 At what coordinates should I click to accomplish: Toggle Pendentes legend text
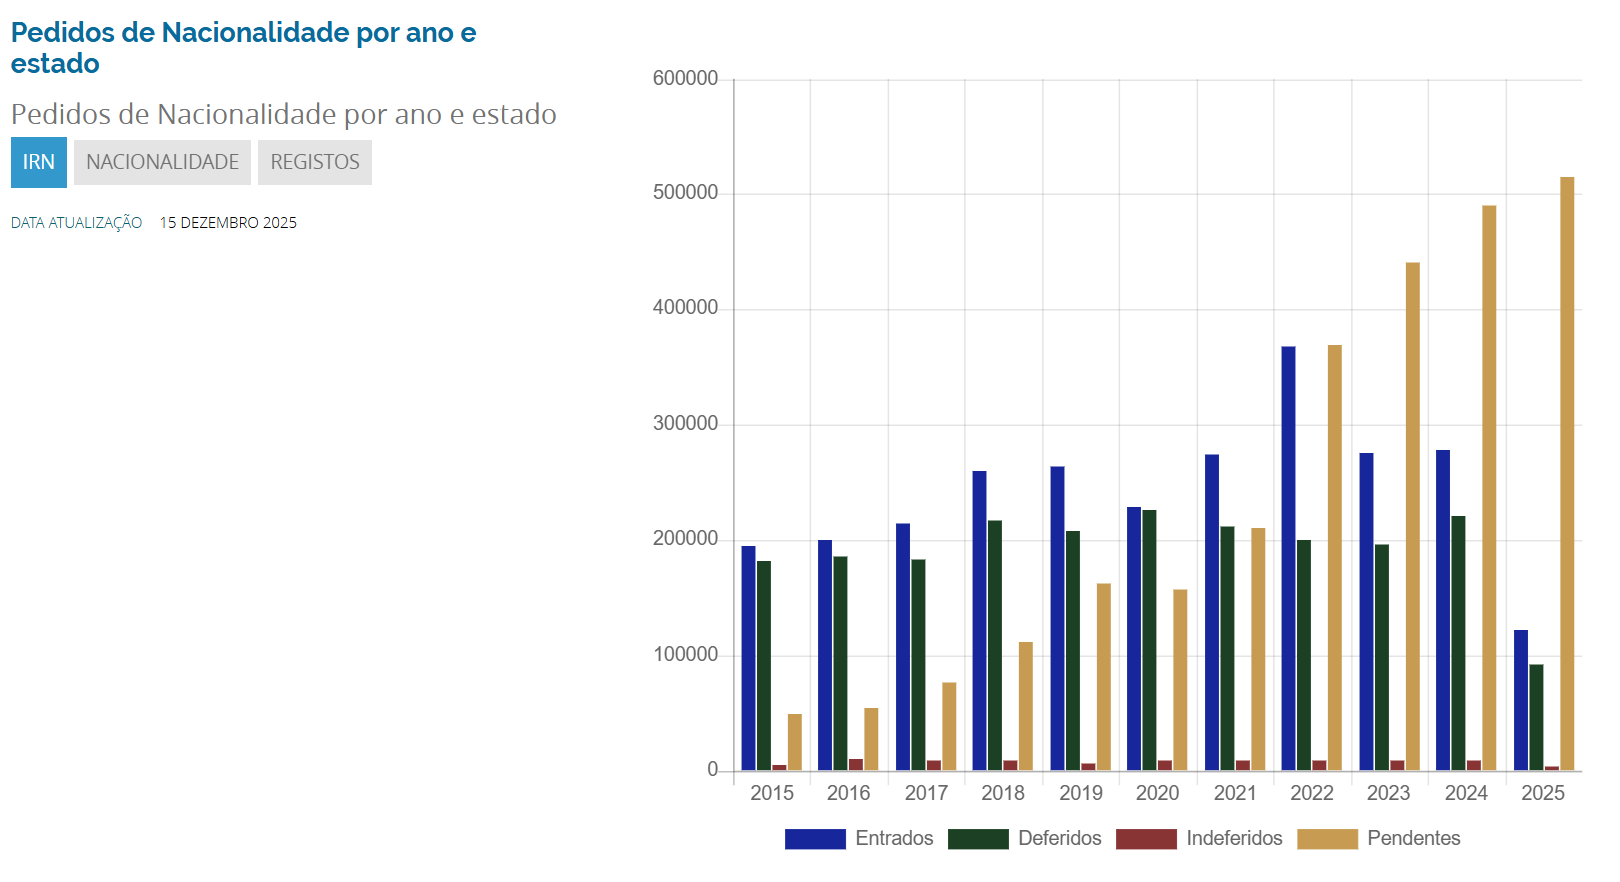[1413, 839]
